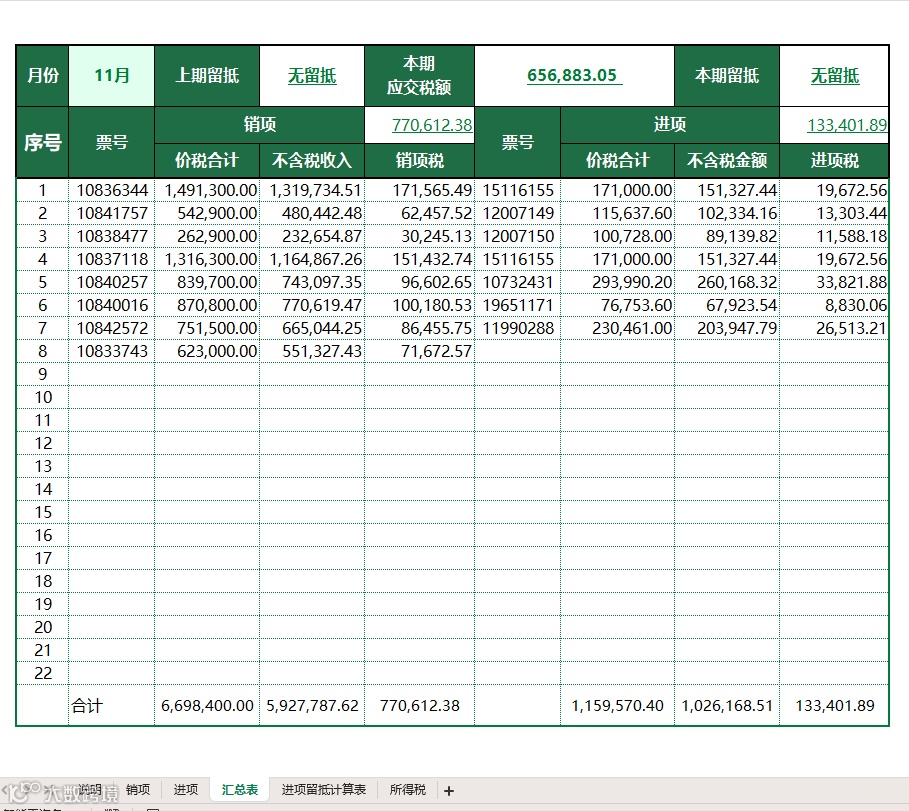909x811 pixels.
Task: Click purchase ticket 19651171
Action: [x=518, y=305]
